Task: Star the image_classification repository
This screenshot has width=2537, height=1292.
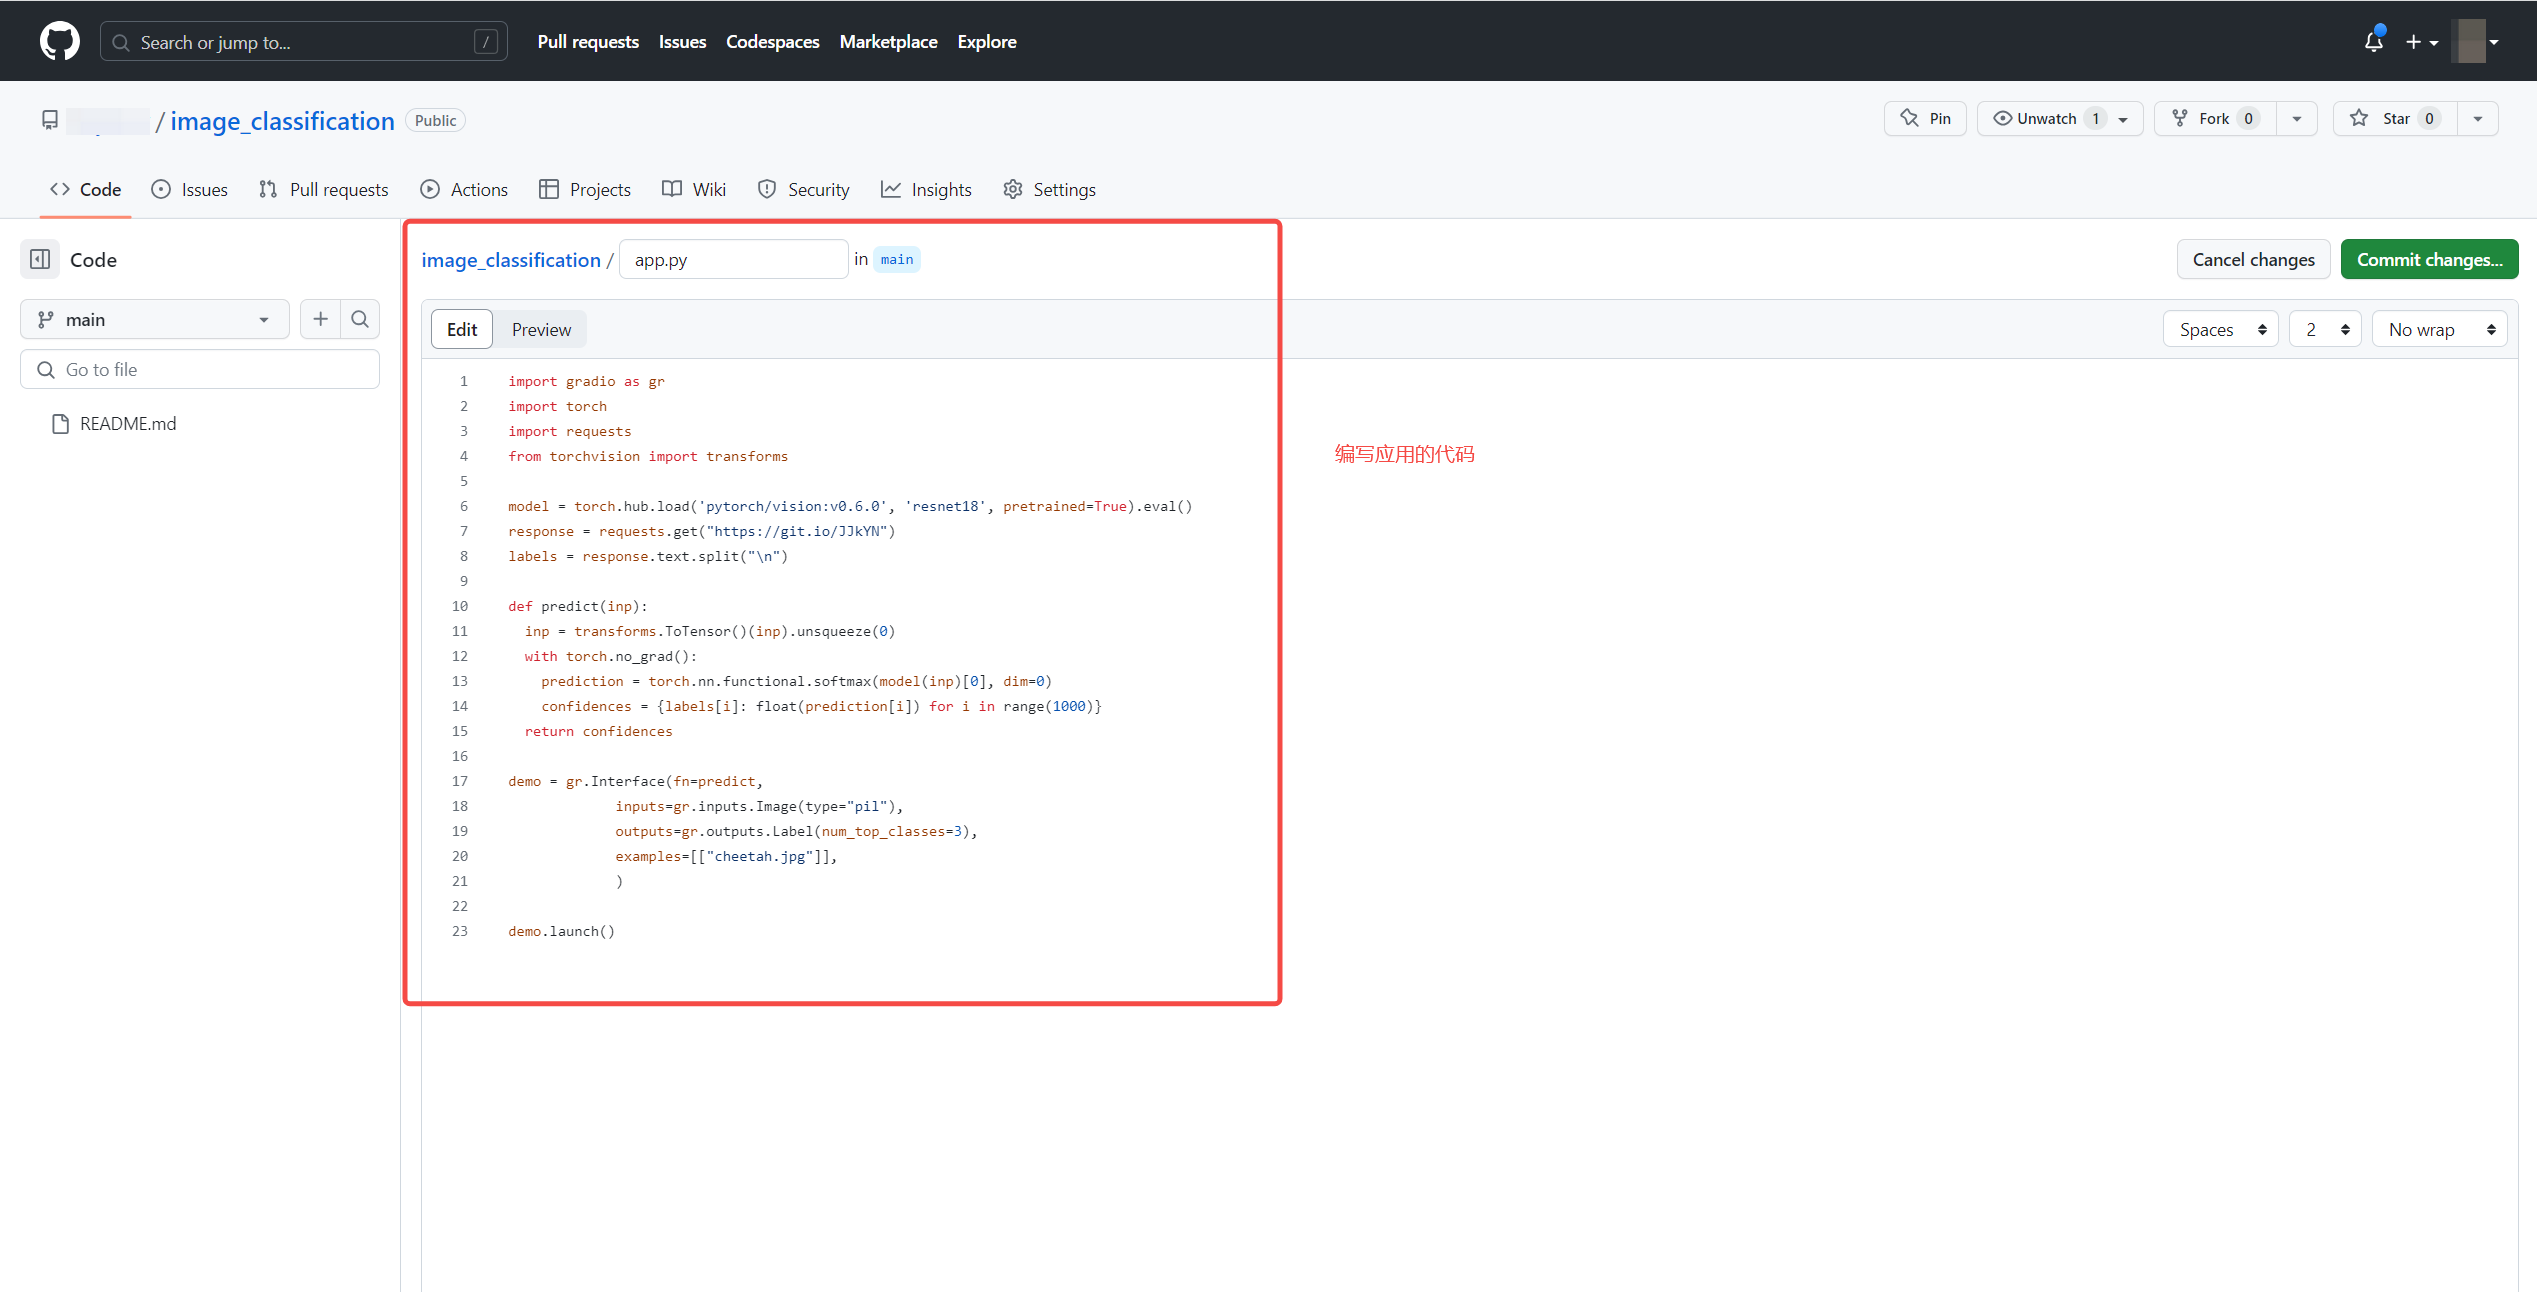Action: (2395, 119)
